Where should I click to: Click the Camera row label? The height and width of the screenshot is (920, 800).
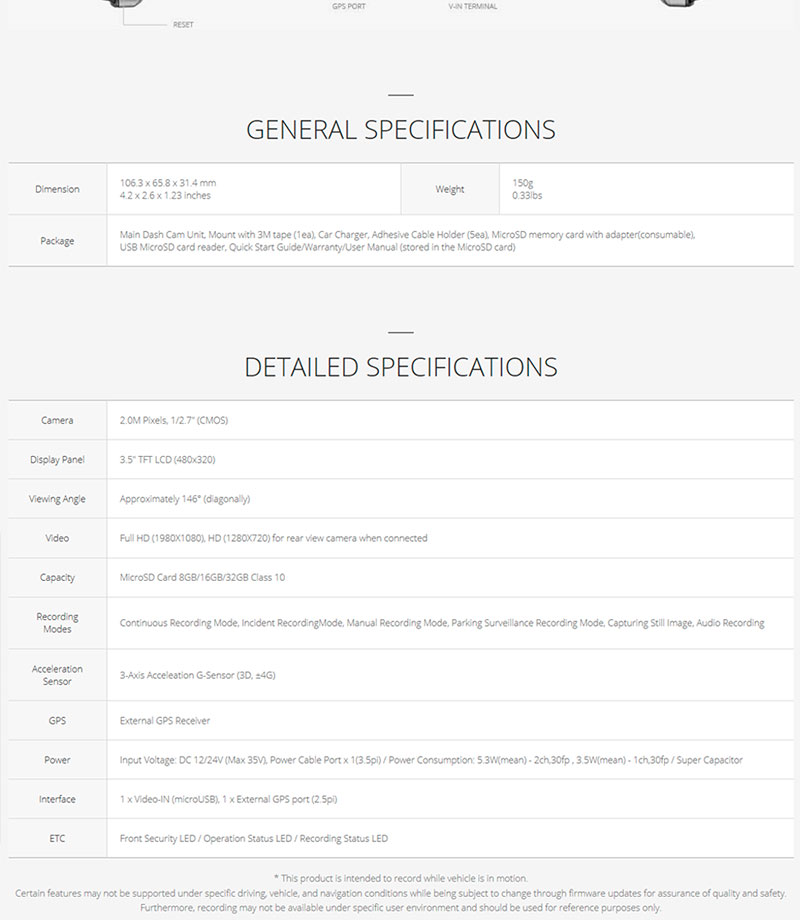(x=57, y=421)
